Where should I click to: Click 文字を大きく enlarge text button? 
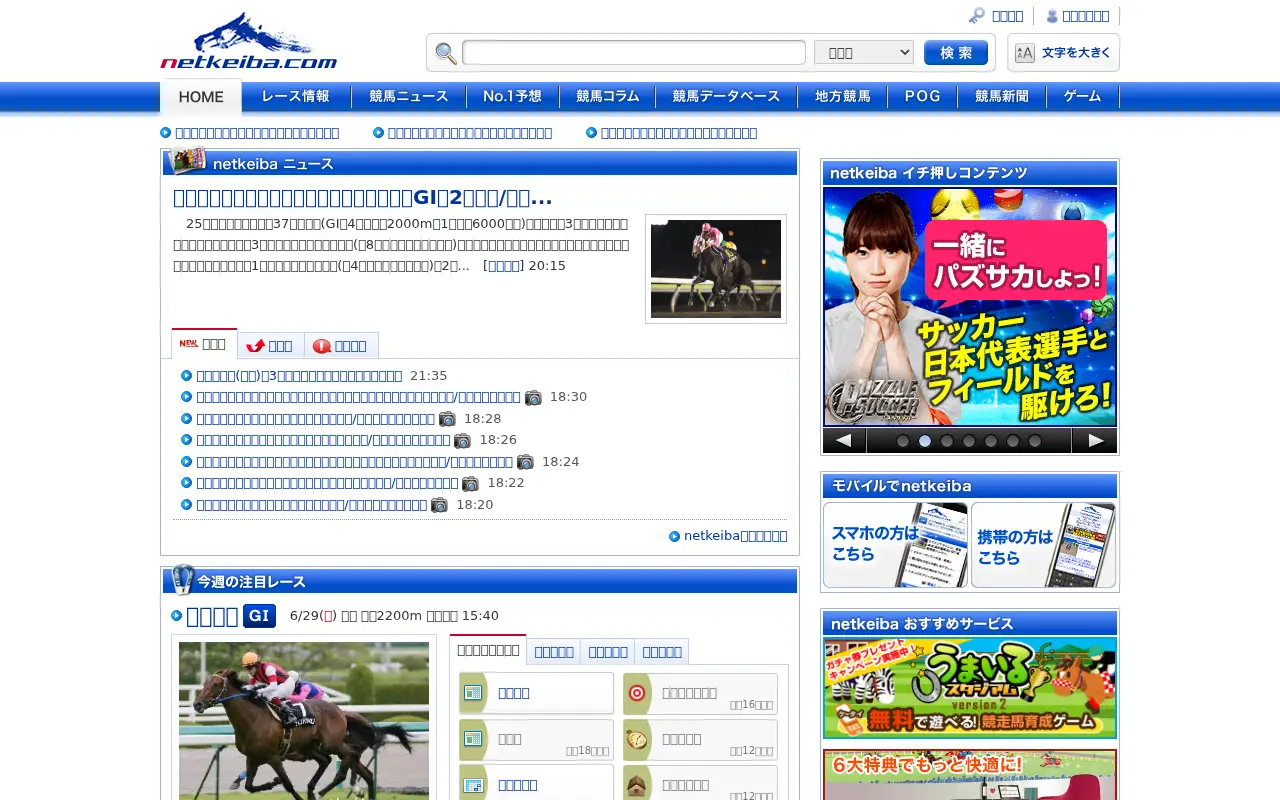1063,53
